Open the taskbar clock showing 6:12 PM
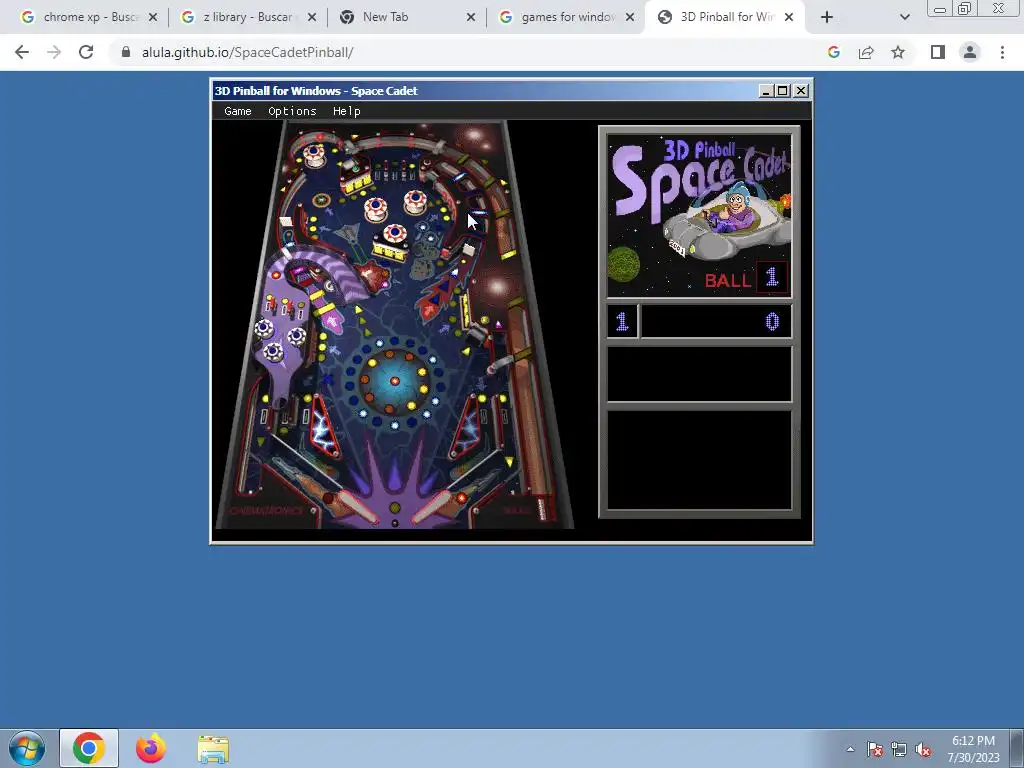The height and width of the screenshot is (768, 1024). tap(973, 748)
